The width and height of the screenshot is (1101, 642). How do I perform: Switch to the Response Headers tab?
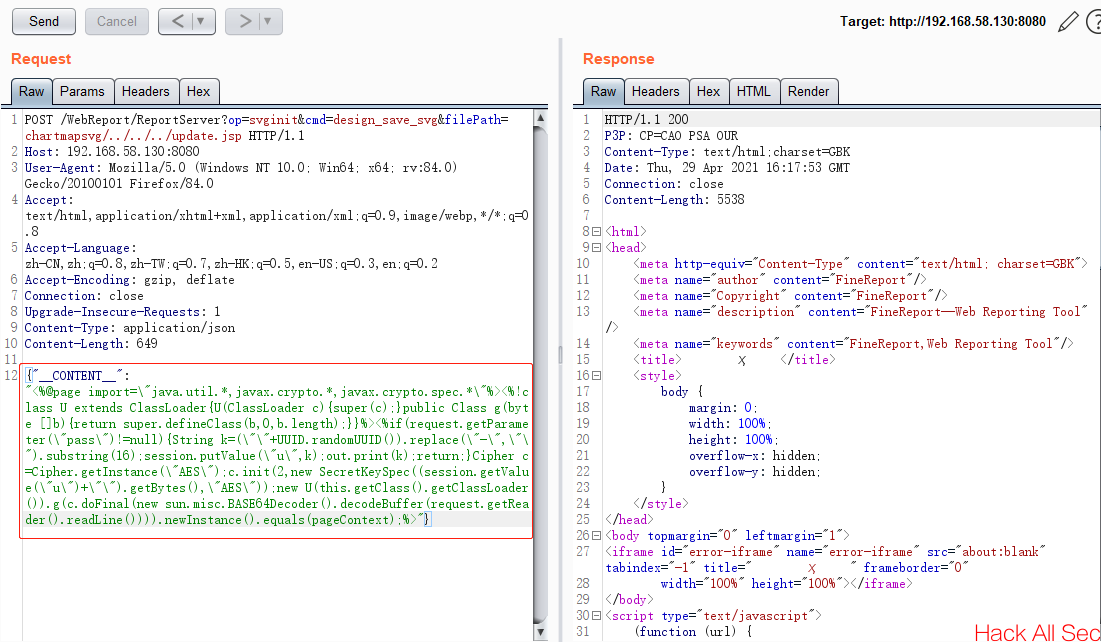coord(655,91)
